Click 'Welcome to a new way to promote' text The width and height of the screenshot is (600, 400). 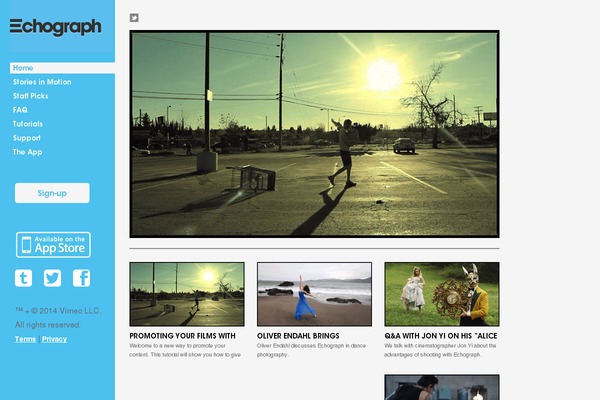185,350
